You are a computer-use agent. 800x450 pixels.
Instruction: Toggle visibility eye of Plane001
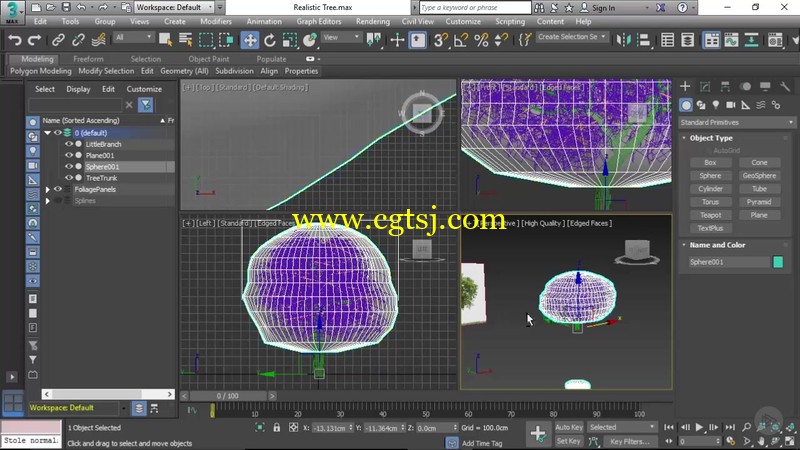point(68,155)
